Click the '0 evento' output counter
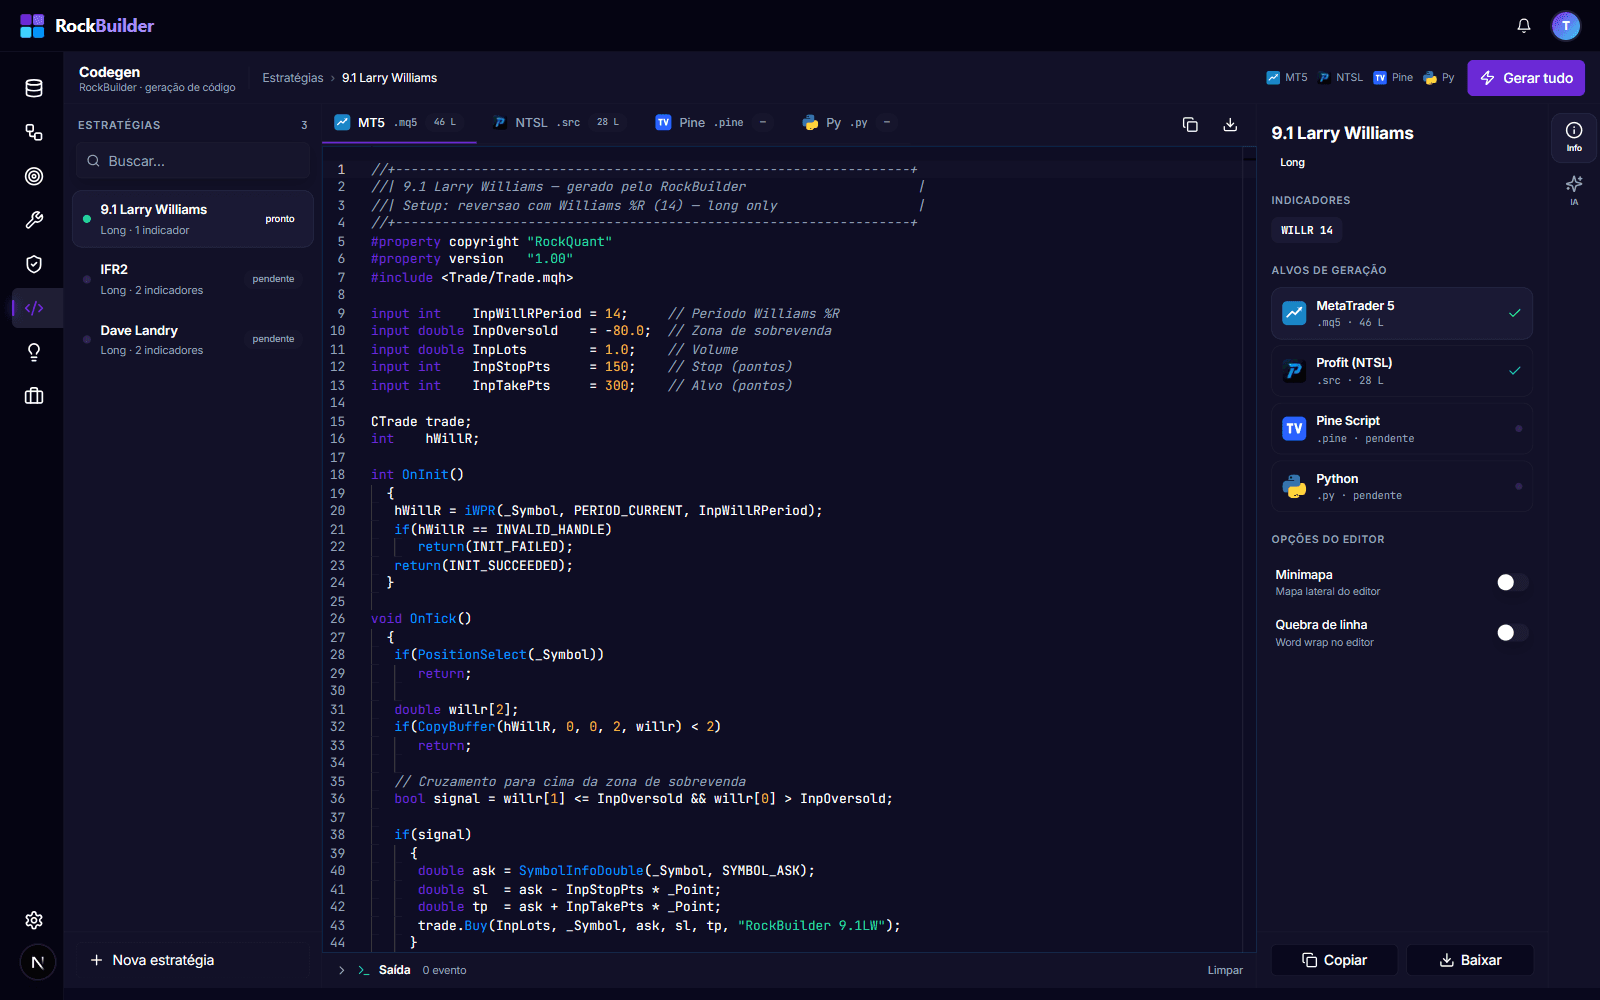Viewport: 1600px width, 1000px height. pyautogui.click(x=444, y=971)
